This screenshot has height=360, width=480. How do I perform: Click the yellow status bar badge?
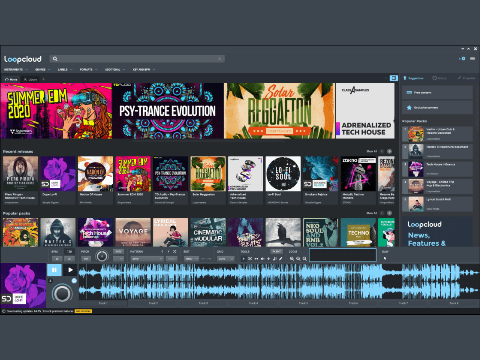[x=83, y=311]
